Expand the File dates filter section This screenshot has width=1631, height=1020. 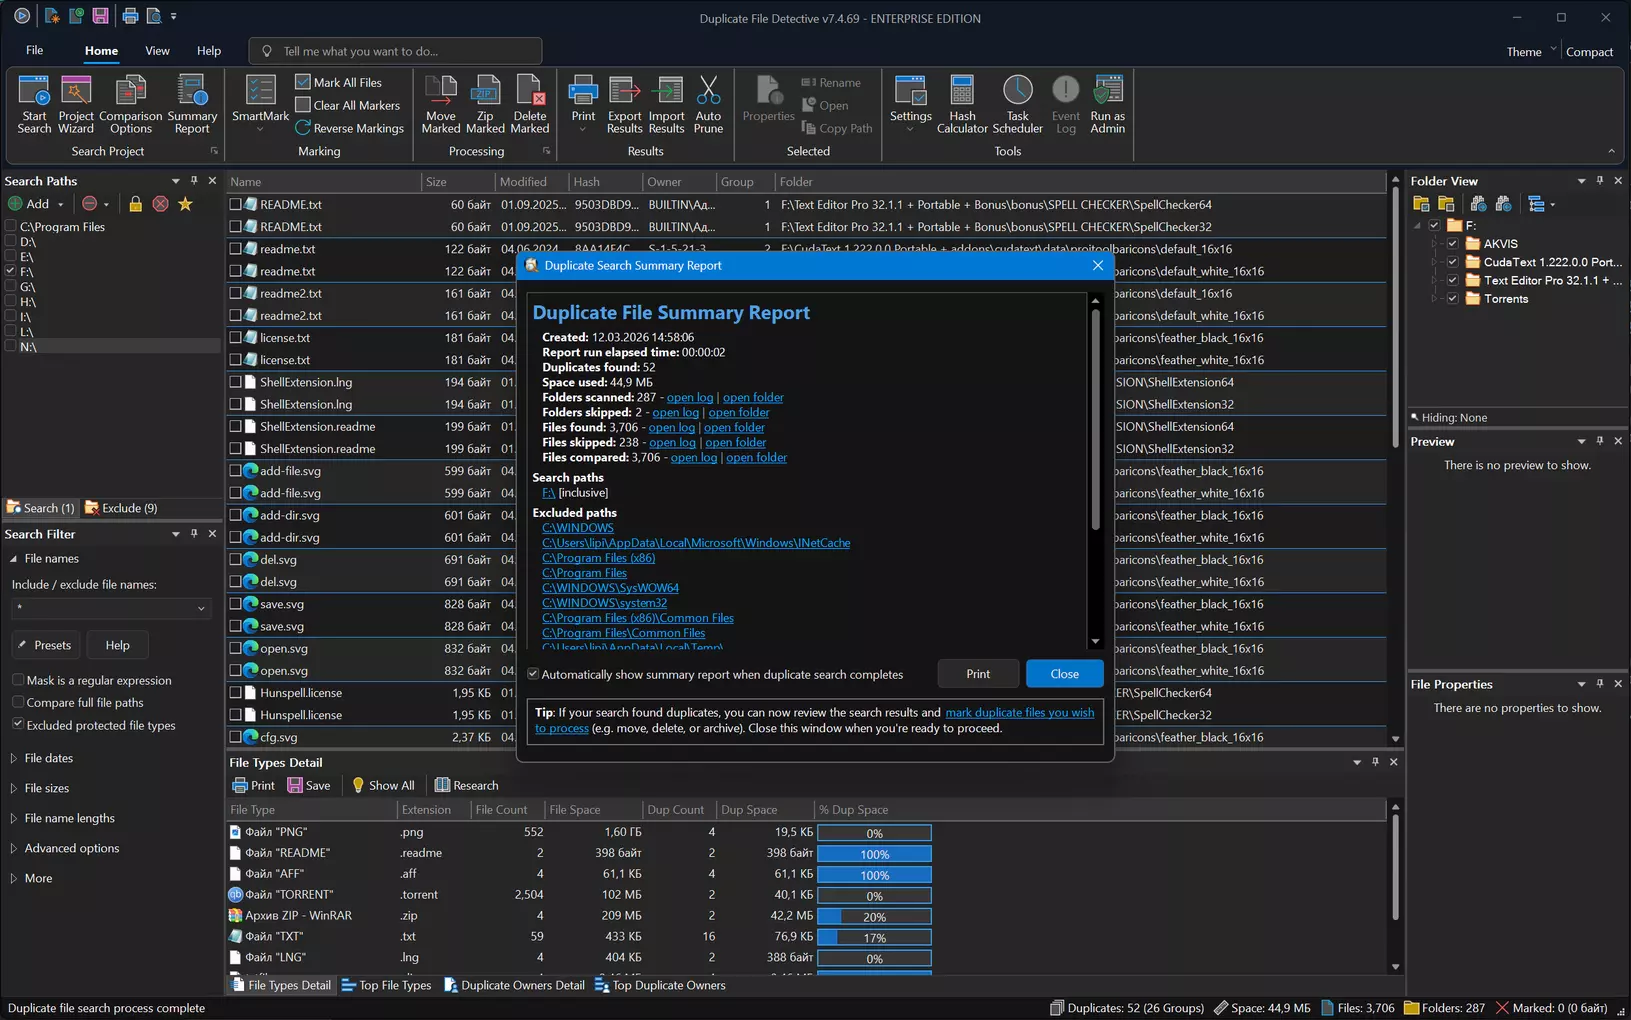48,758
